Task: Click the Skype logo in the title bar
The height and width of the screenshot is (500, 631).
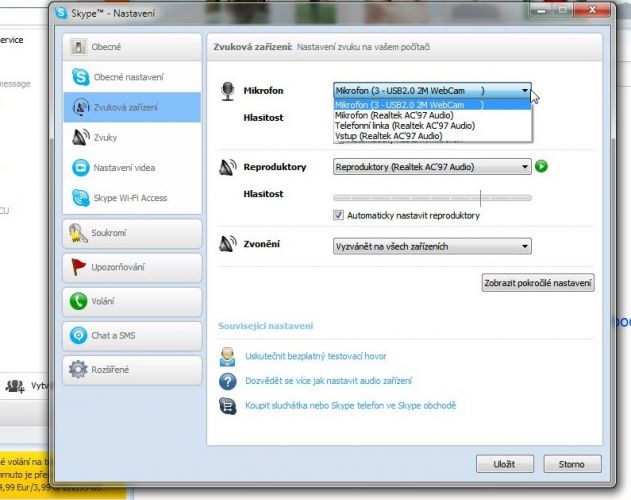Action: point(61,13)
